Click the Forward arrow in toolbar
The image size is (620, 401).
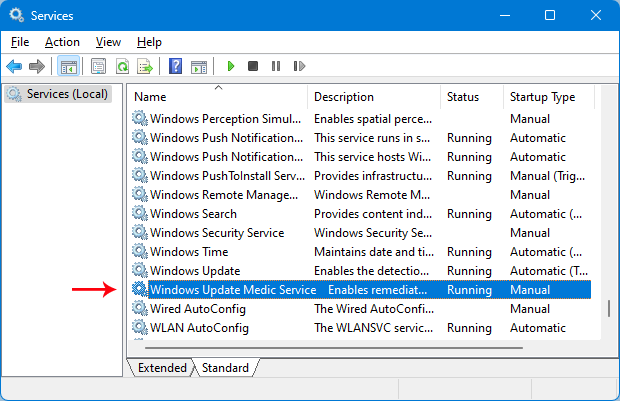pos(37,66)
